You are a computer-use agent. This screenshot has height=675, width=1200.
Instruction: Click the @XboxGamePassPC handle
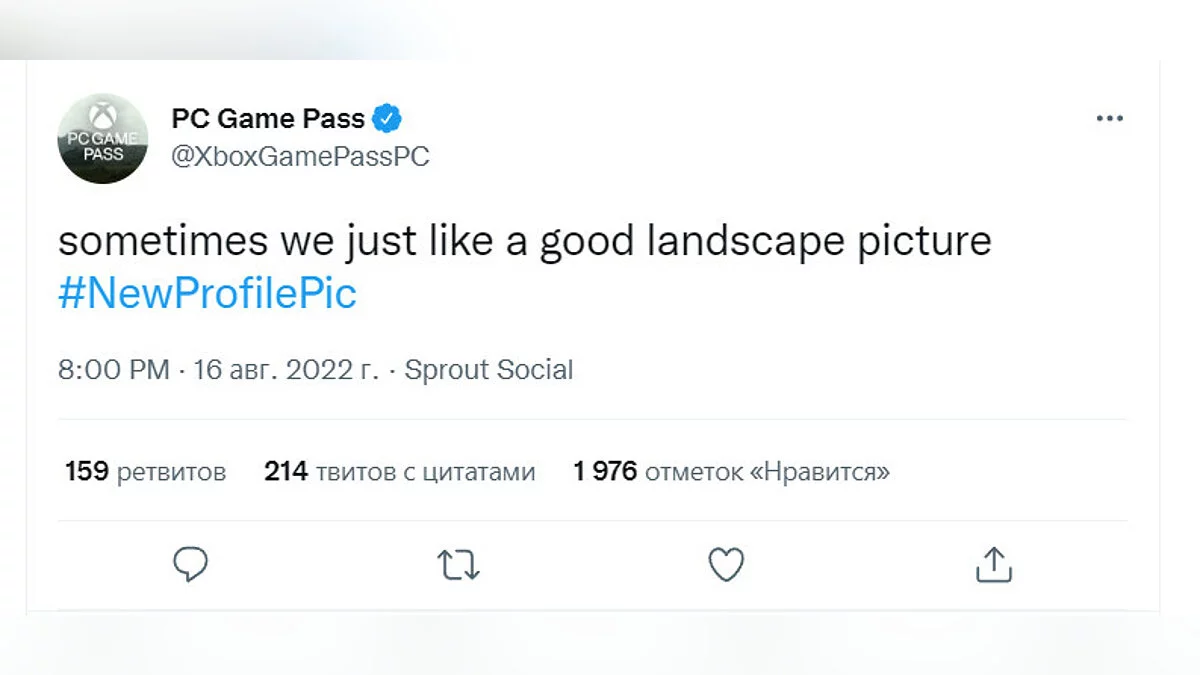coord(300,157)
